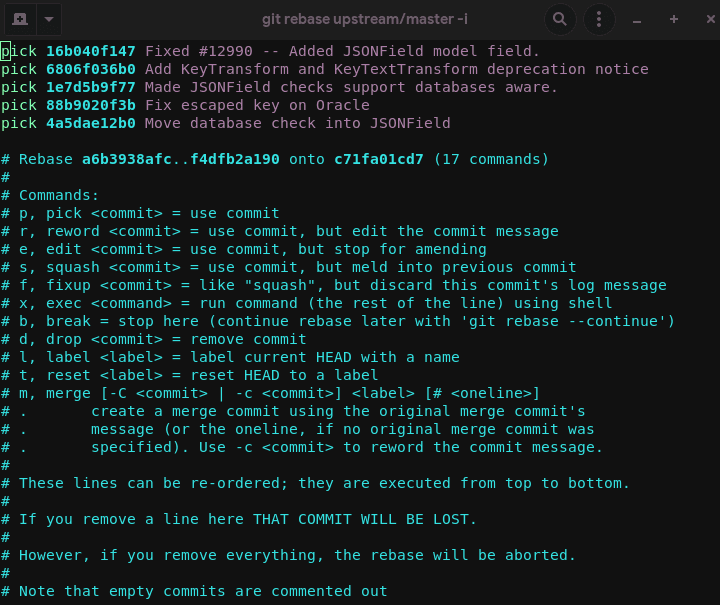Image resolution: width=720 pixels, height=605 pixels.
Task: Click the 'Fix escaped key on Oracle' line
Action: pos(257,105)
